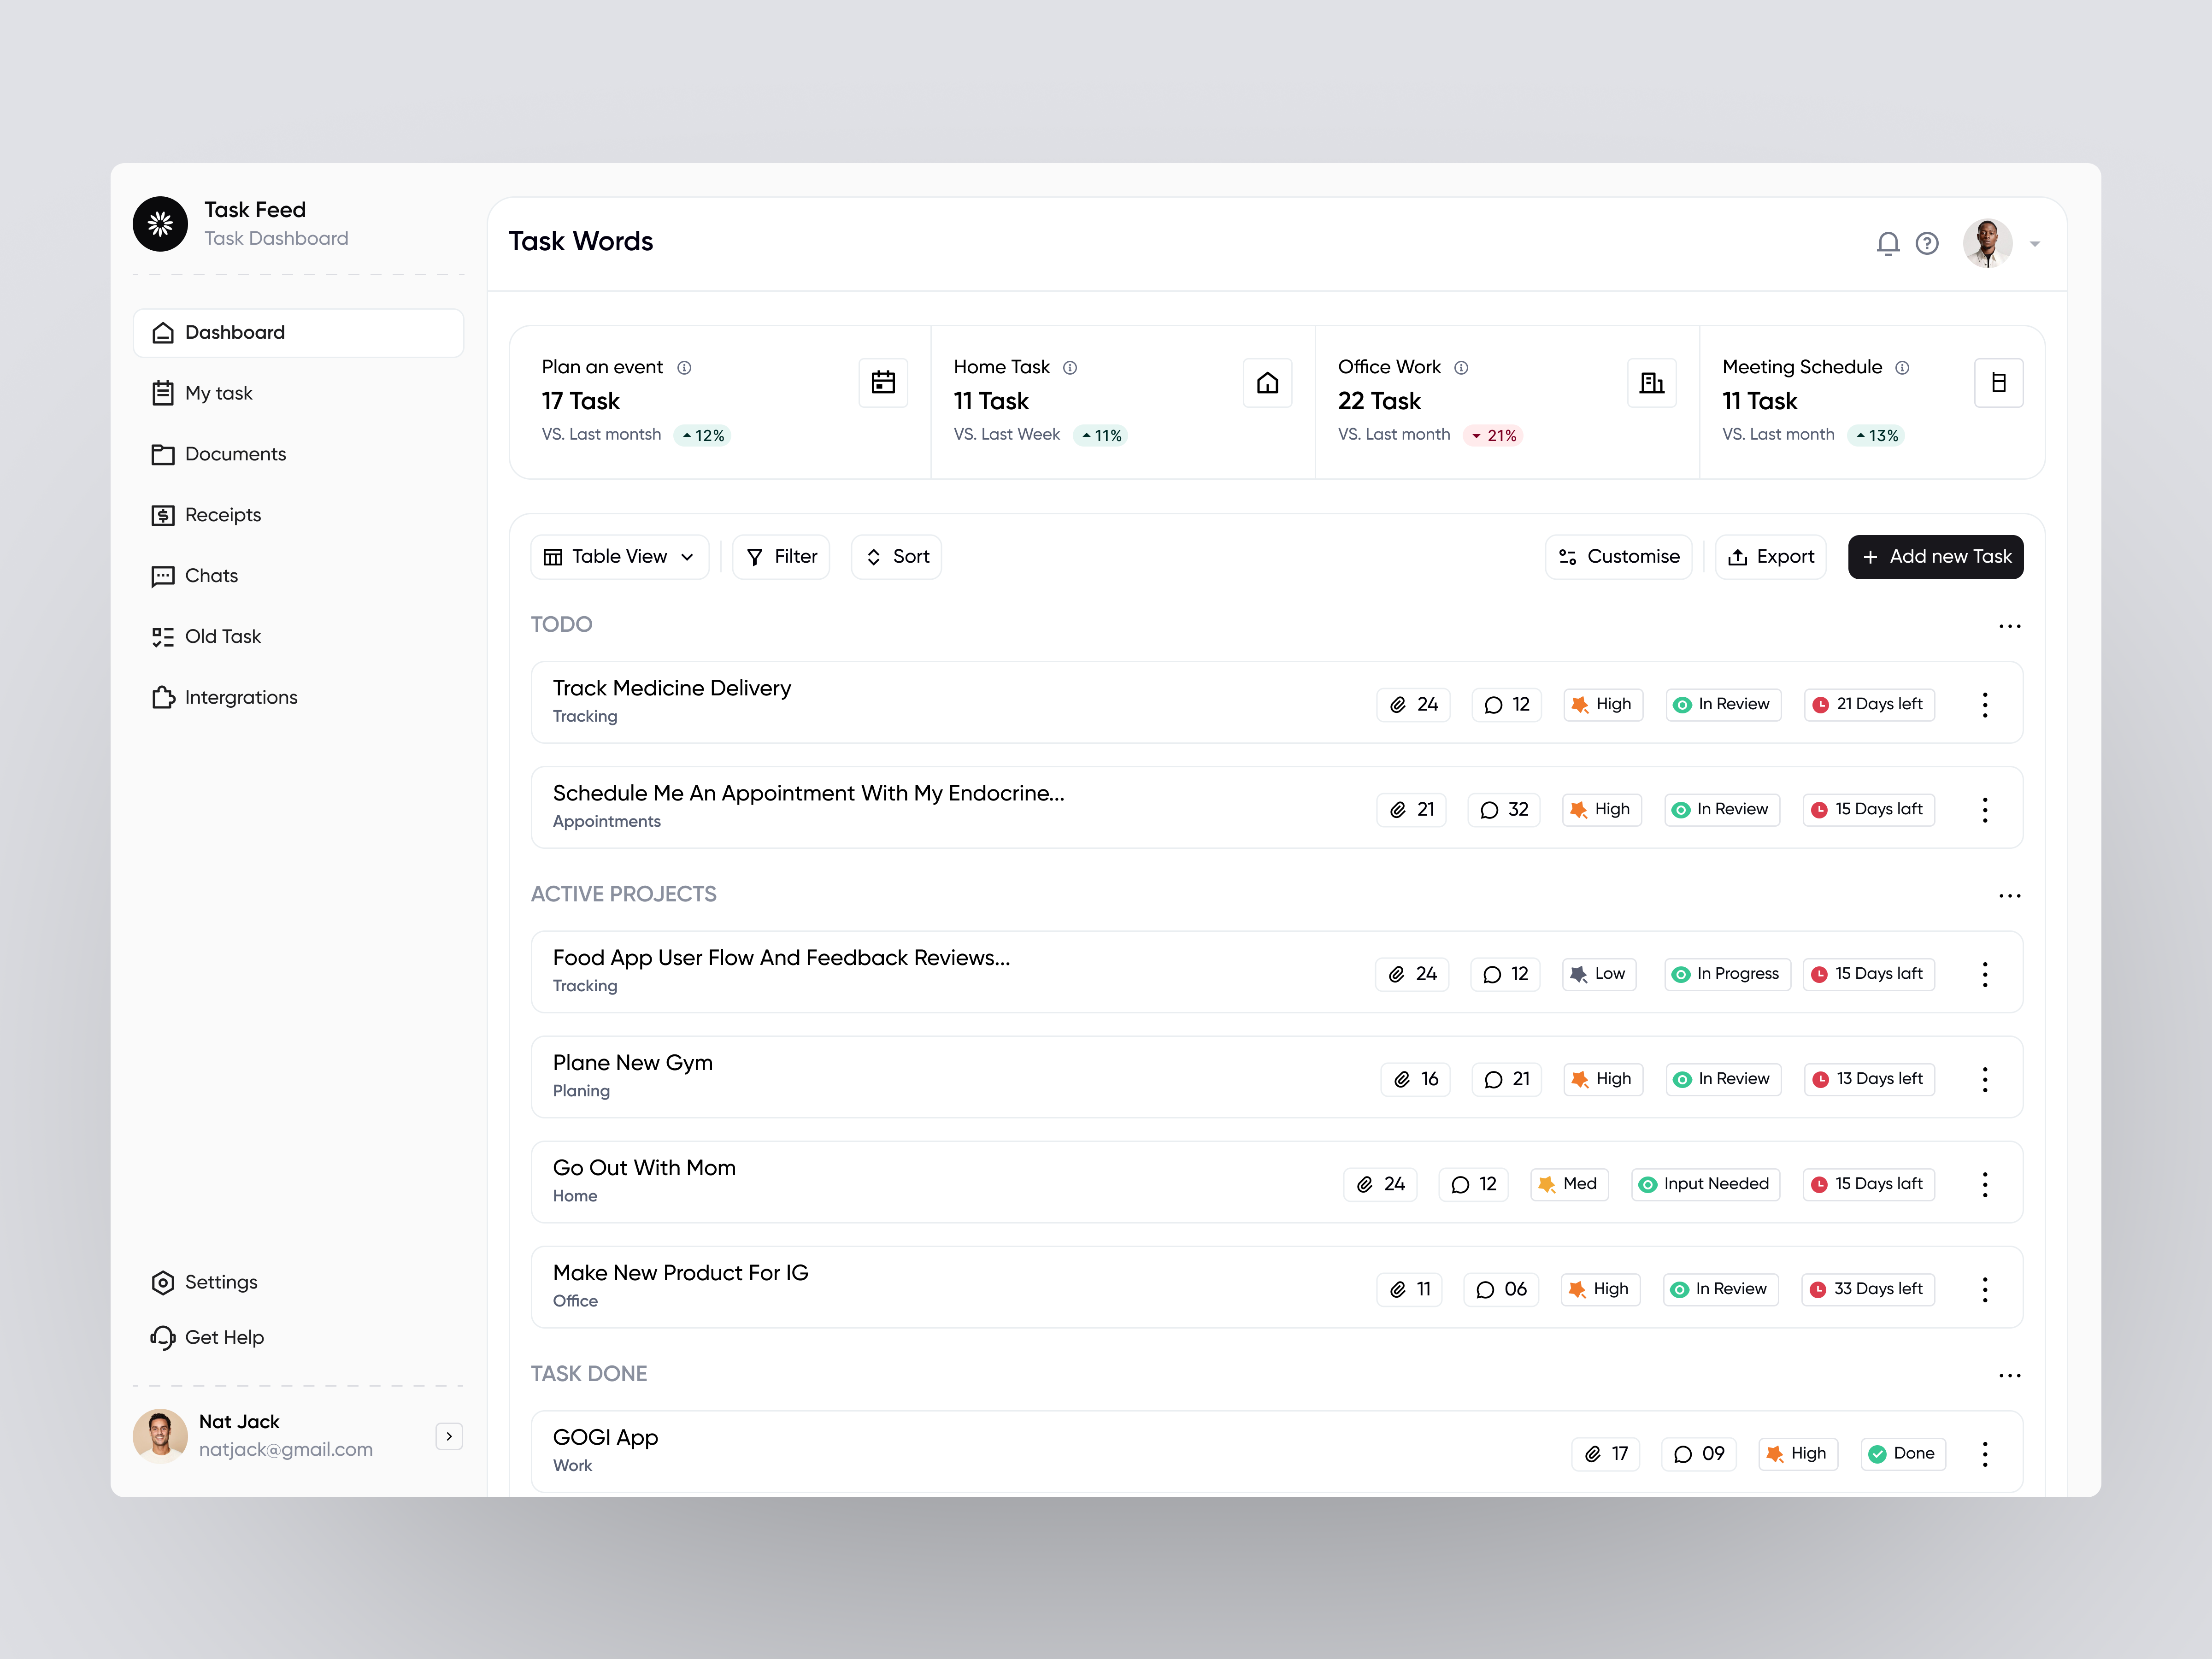Click the Export button

click(x=1770, y=557)
